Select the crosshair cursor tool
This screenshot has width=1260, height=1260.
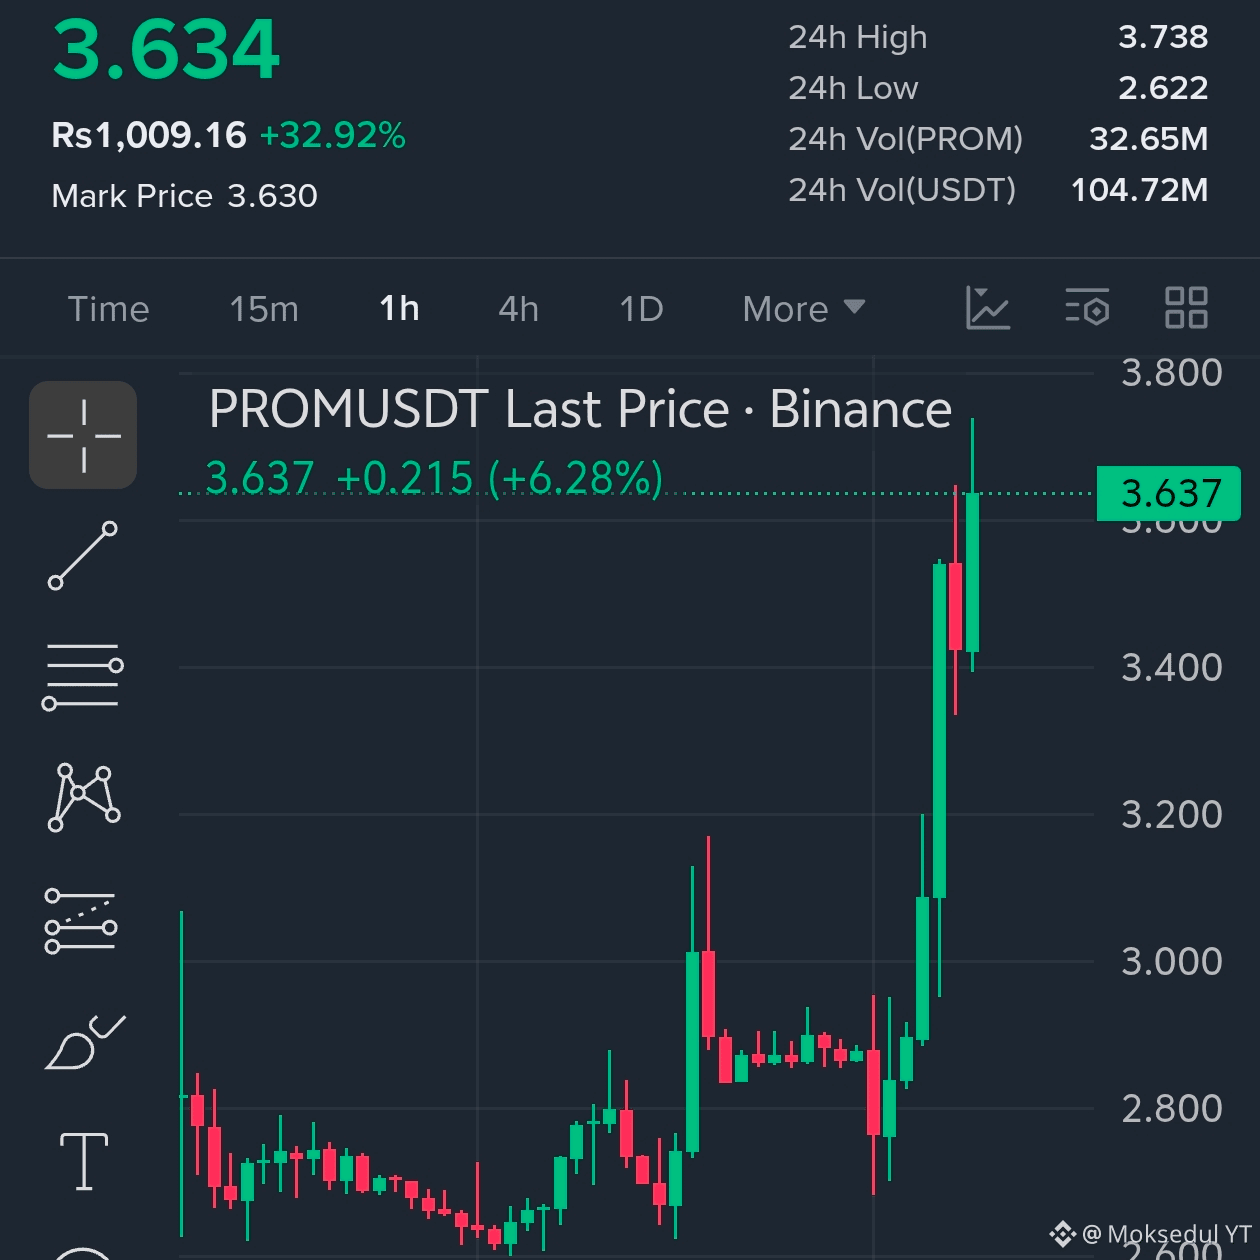tap(83, 435)
